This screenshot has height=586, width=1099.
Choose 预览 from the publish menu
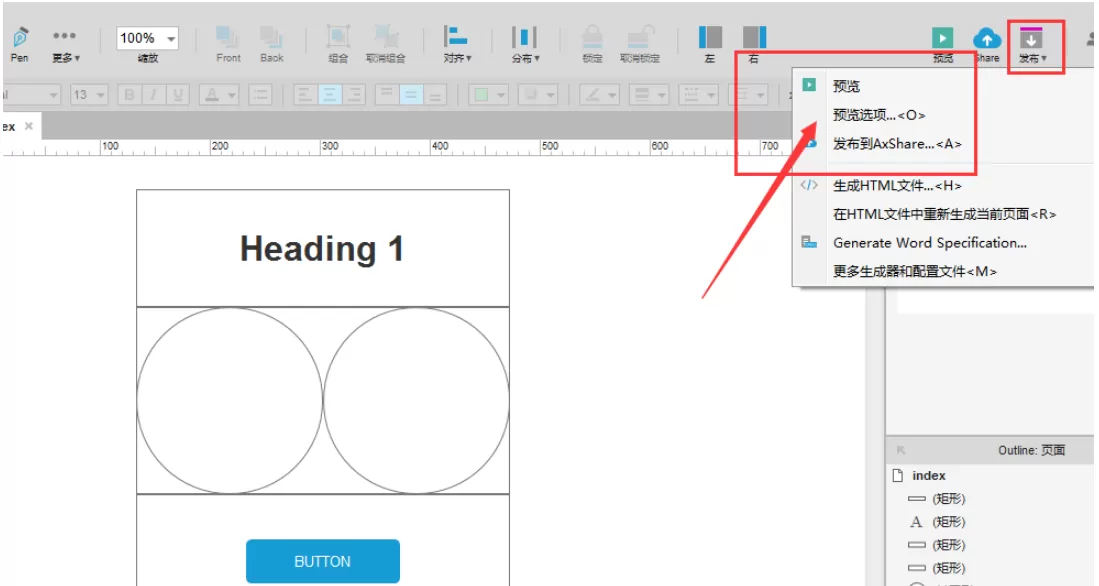846,86
